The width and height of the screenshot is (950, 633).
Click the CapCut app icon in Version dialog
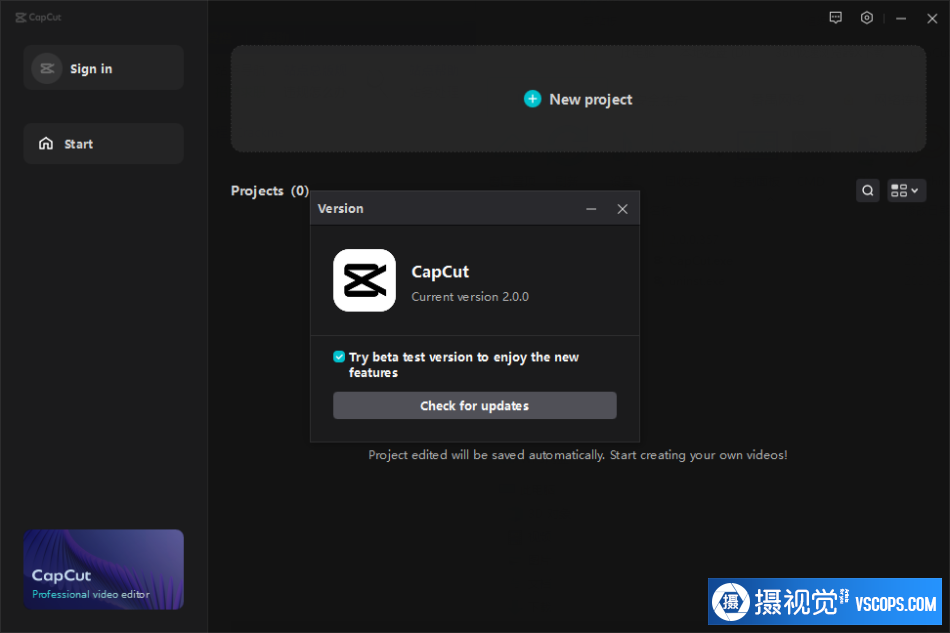pos(364,280)
